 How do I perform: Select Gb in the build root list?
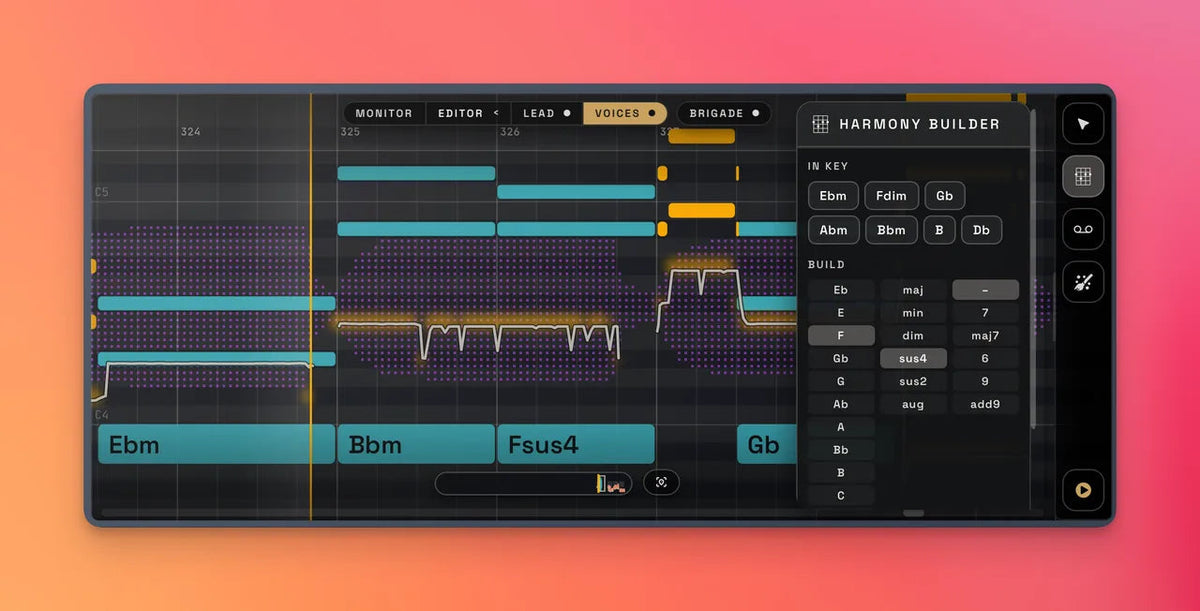(841, 359)
